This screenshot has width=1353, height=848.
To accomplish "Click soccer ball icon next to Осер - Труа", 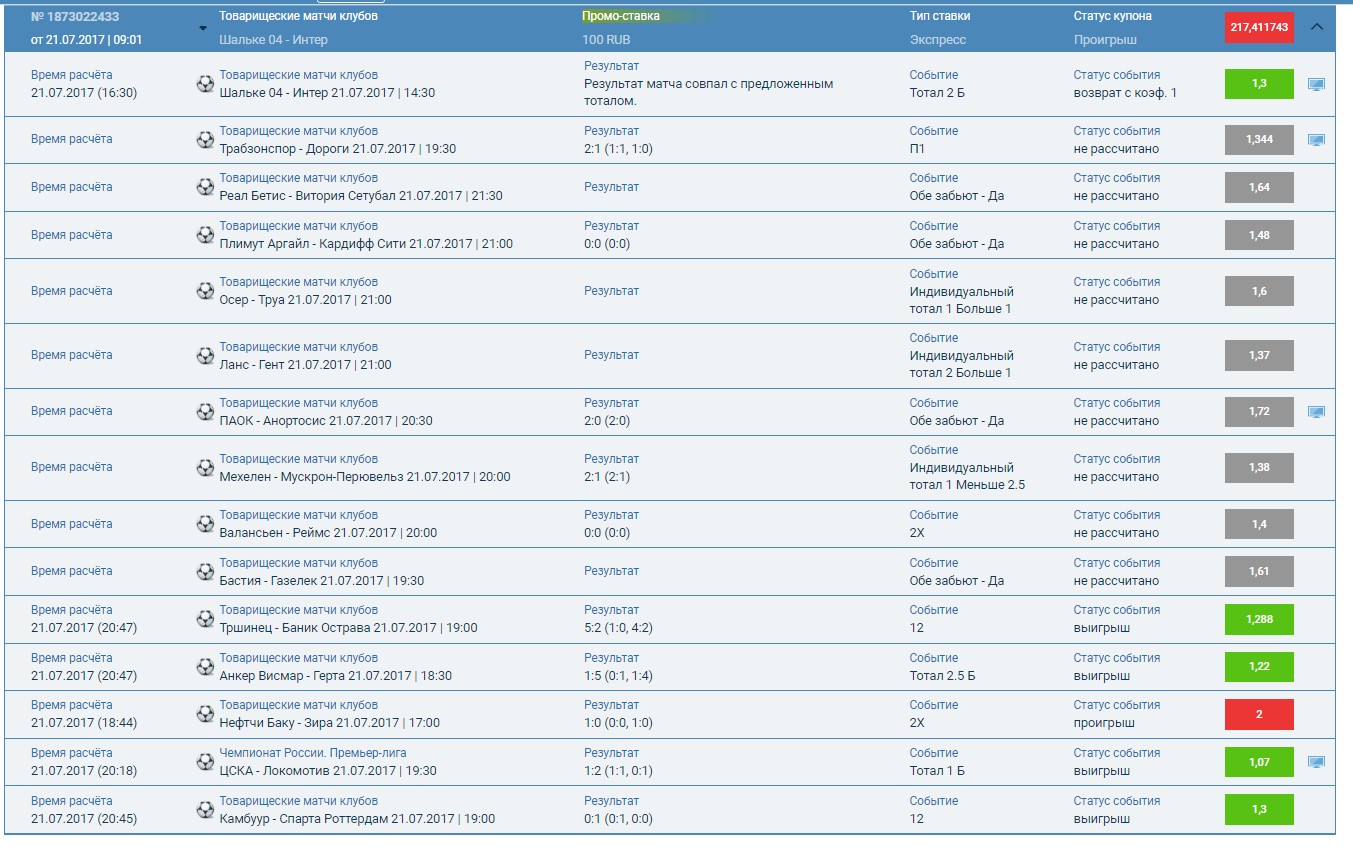I will click(205, 291).
